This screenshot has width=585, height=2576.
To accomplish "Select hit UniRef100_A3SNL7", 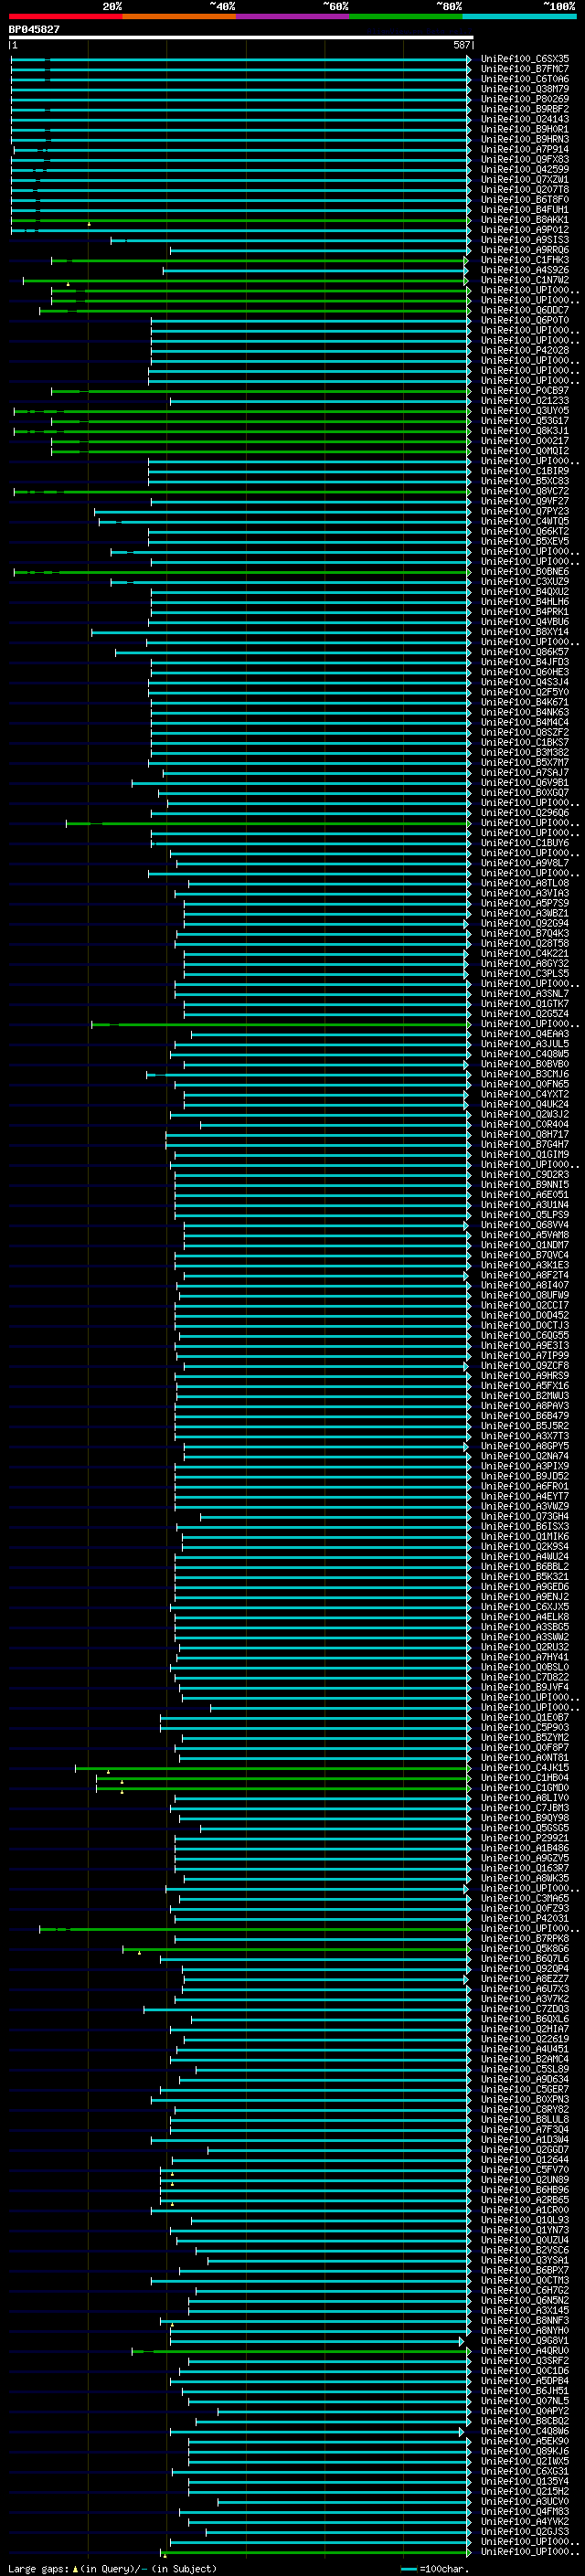I will point(525,994).
